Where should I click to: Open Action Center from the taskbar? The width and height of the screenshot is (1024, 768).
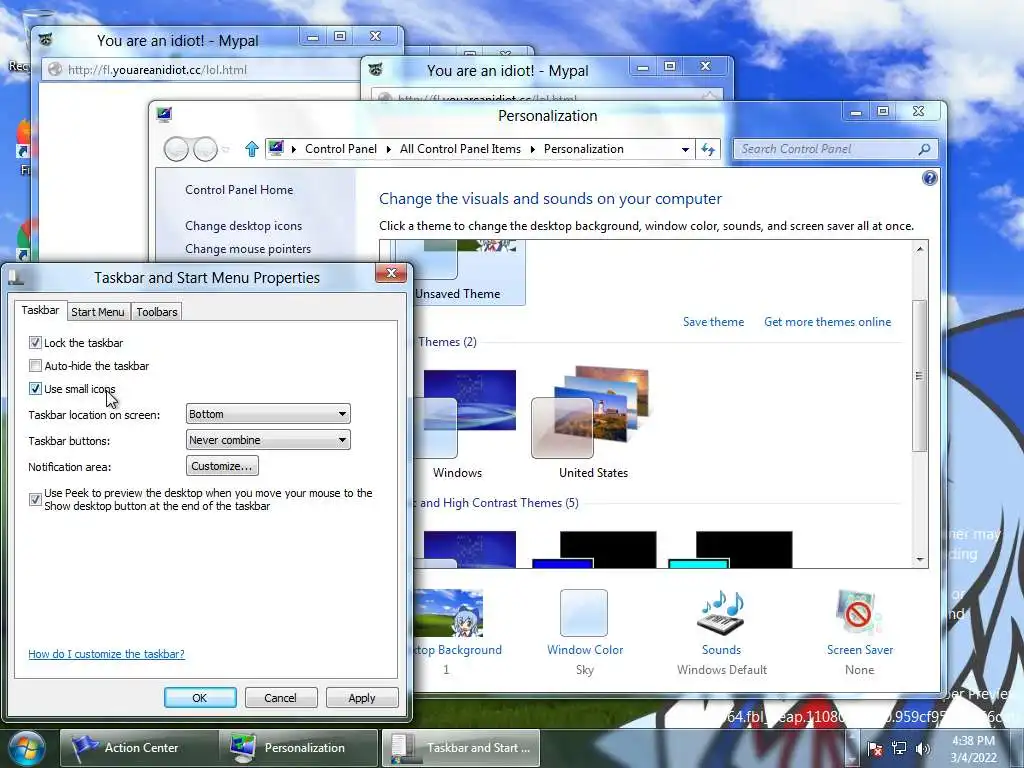139,748
